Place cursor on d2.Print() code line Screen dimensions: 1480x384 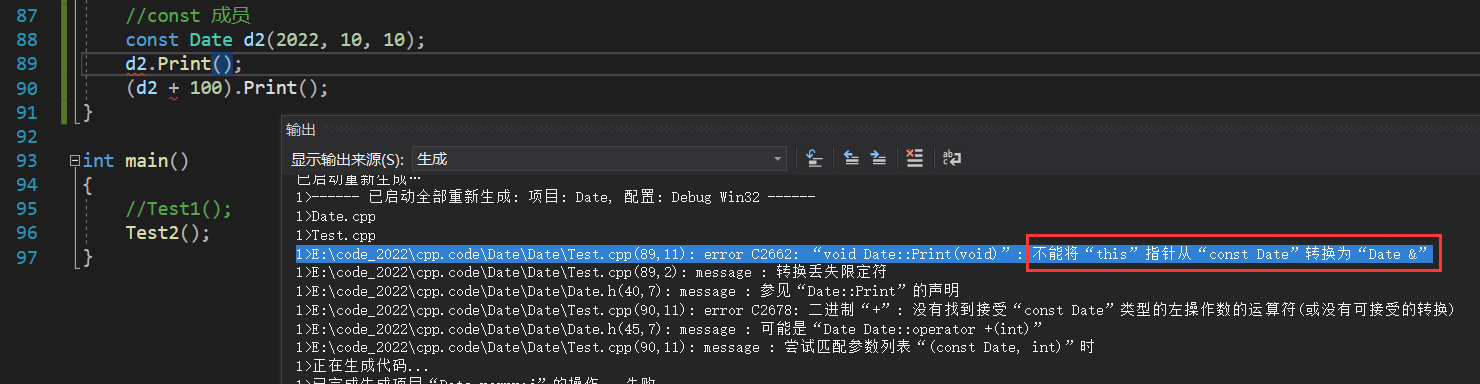coord(184,64)
